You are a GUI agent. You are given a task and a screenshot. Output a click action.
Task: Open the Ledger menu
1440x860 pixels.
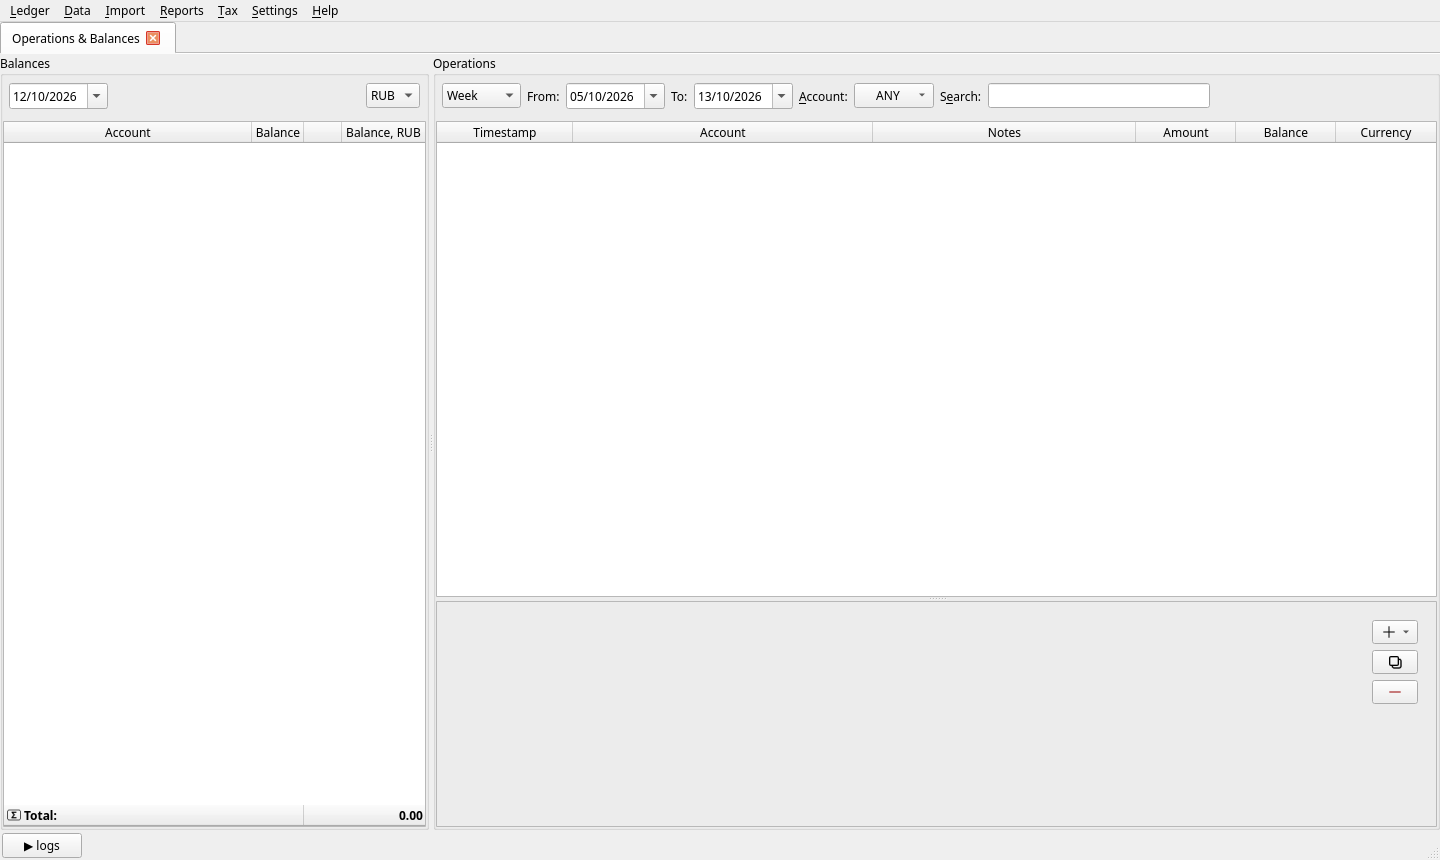pyautogui.click(x=30, y=11)
